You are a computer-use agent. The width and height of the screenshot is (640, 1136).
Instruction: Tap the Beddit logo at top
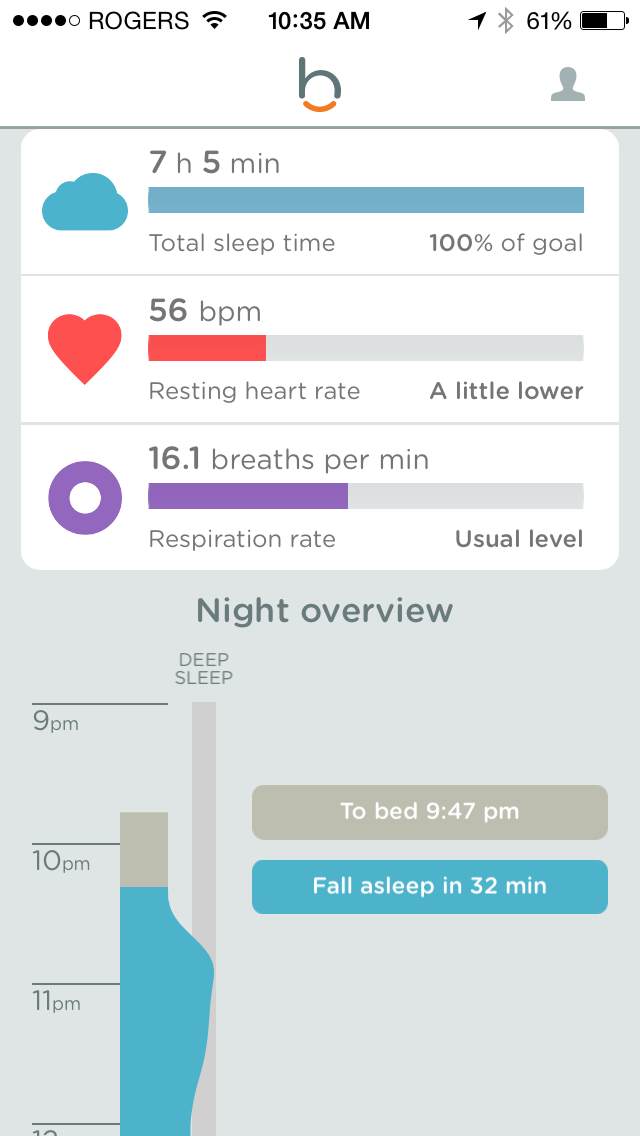tap(320, 85)
